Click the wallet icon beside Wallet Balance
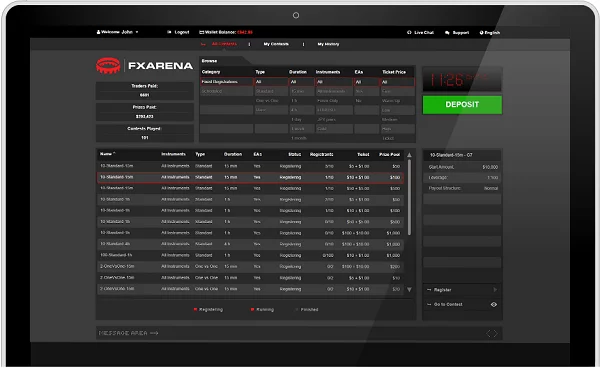The width and height of the screenshot is (600, 368). click(x=201, y=33)
